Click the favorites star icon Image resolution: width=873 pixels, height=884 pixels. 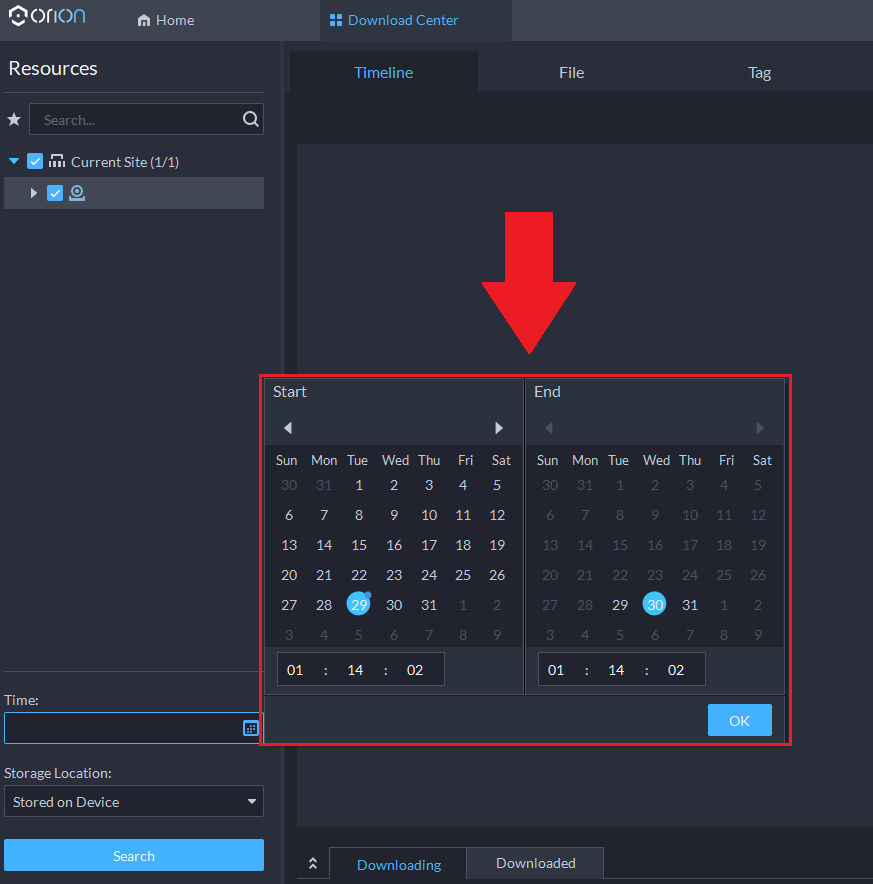tap(14, 120)
